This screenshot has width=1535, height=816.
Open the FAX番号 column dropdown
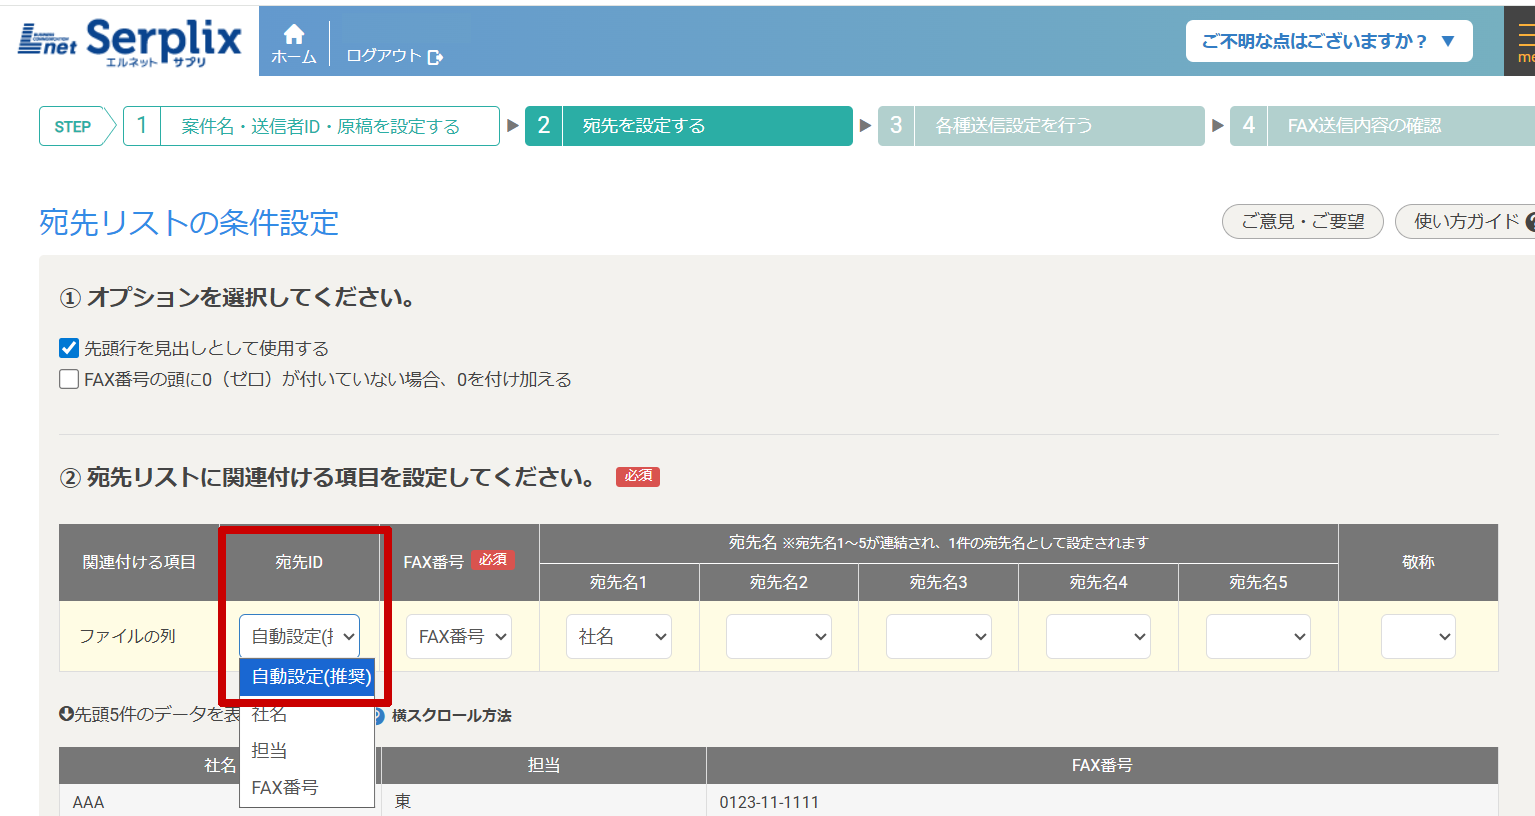[x=458, y=636]
